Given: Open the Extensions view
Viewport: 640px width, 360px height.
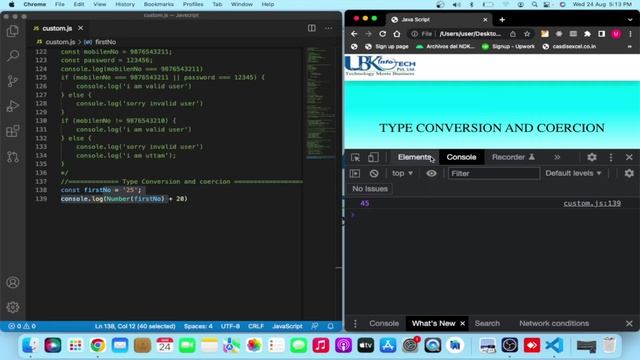Looking at the screenshot, I should tap(13, 131).
